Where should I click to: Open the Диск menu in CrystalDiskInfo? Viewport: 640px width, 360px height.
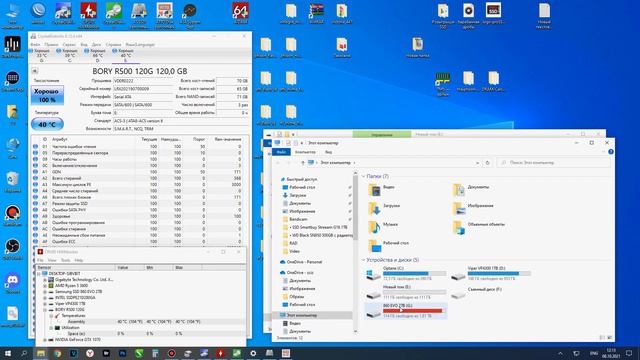pos(96,44)
